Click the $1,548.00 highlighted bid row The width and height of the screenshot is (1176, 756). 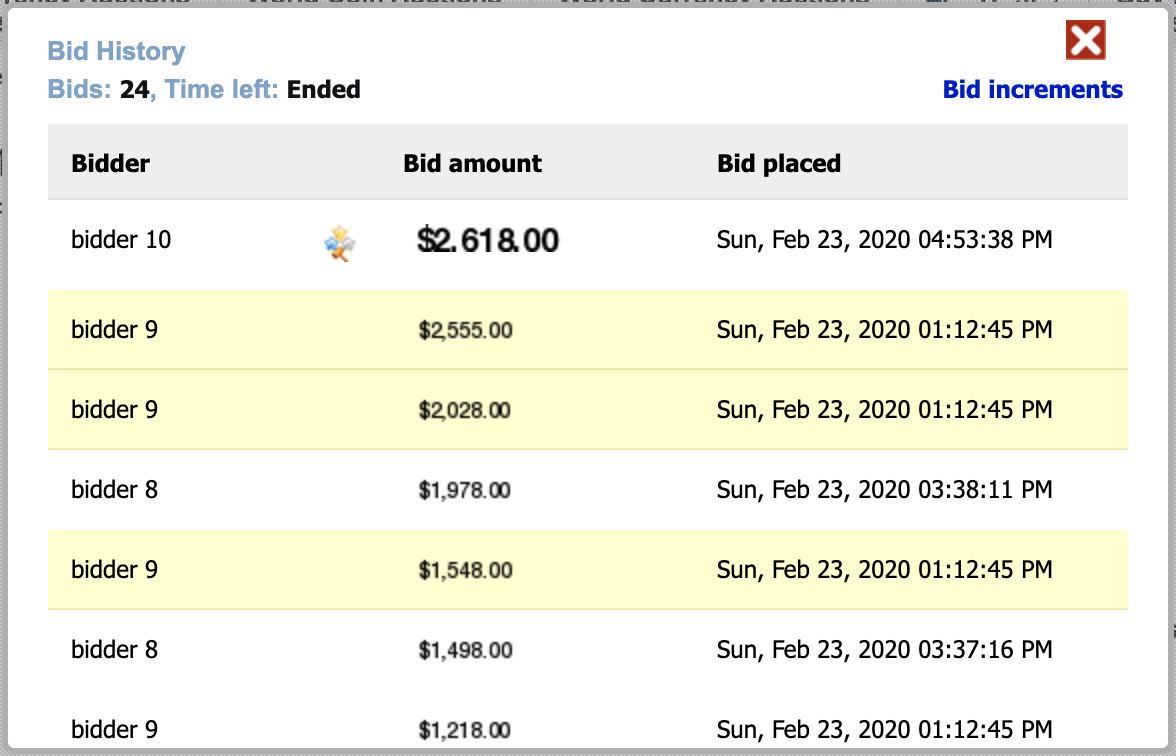click(588, 570)
